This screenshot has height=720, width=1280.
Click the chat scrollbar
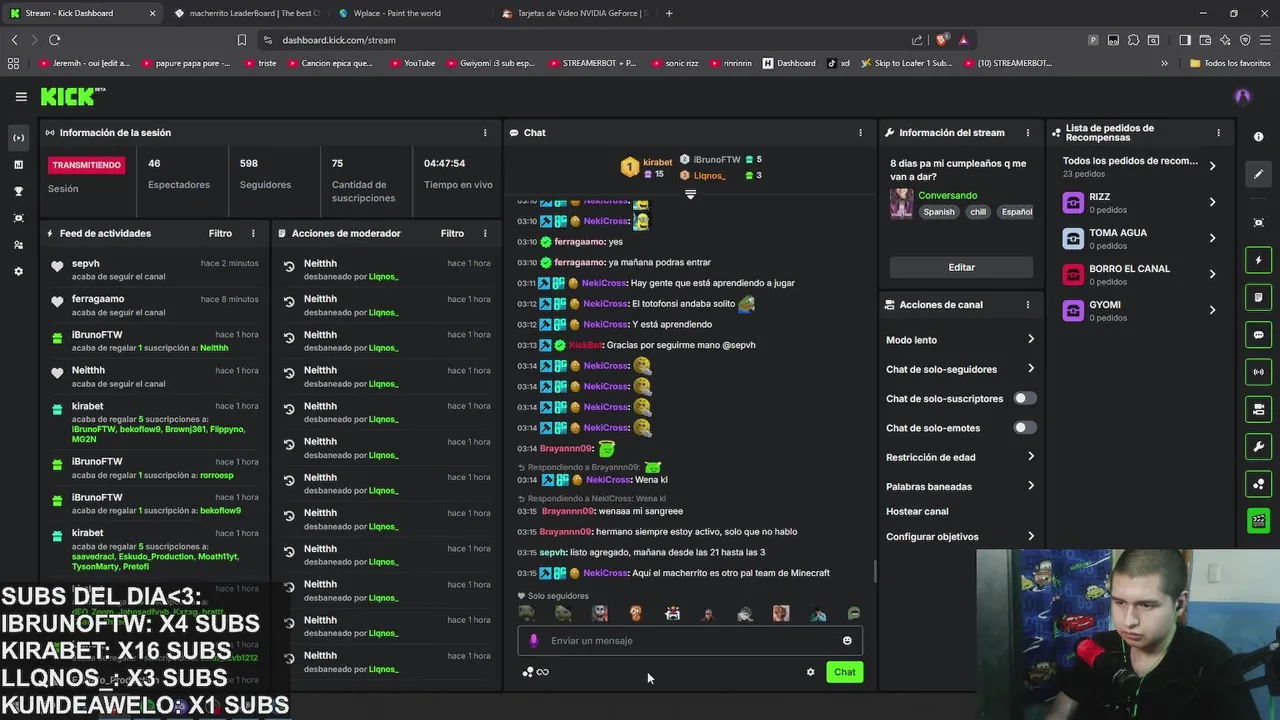[x=876, y=572]
